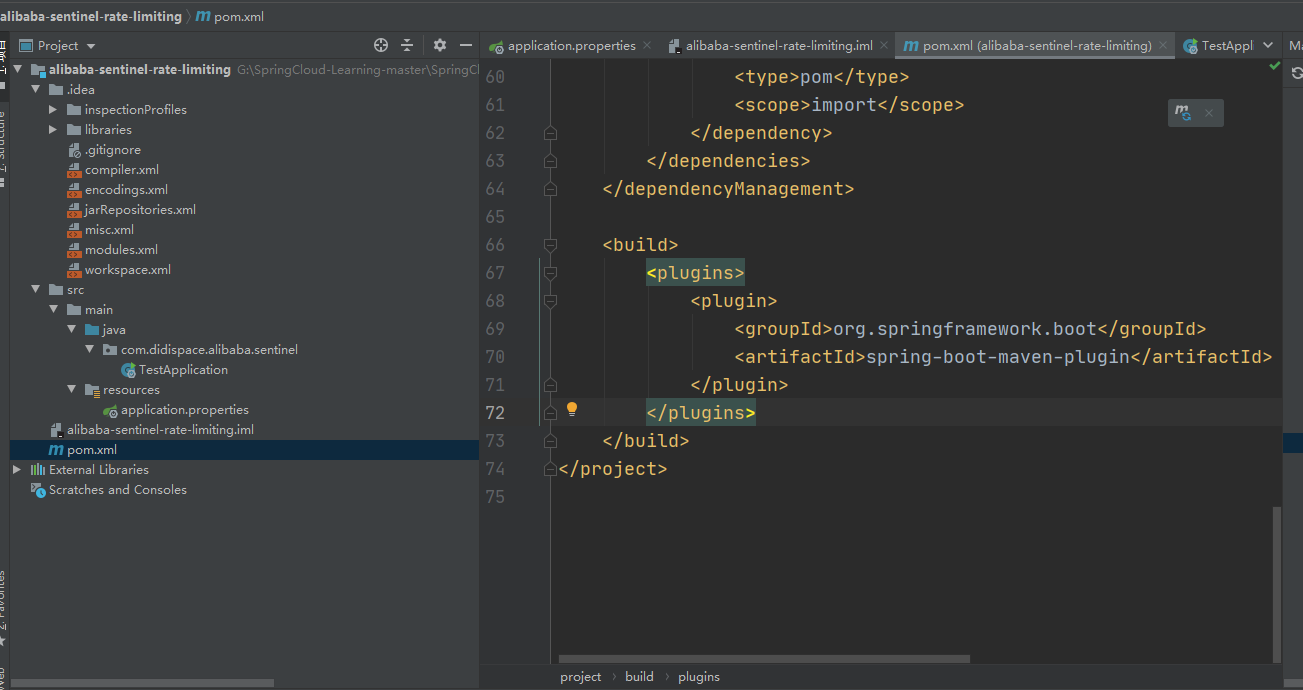Place cursor on spring-boot-maven-plugin artifactId text
The height and width of the screenshot is (690, 1303).
tap(997, 357)
